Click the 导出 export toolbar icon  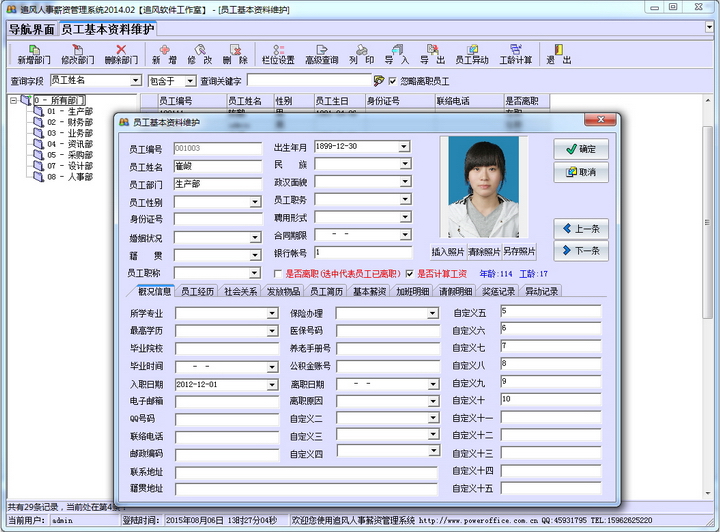pos(432,54)
